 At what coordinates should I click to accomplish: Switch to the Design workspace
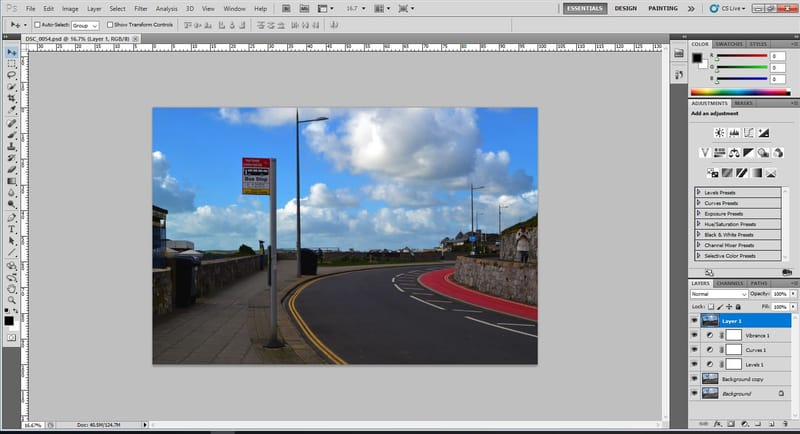point(625,8)
